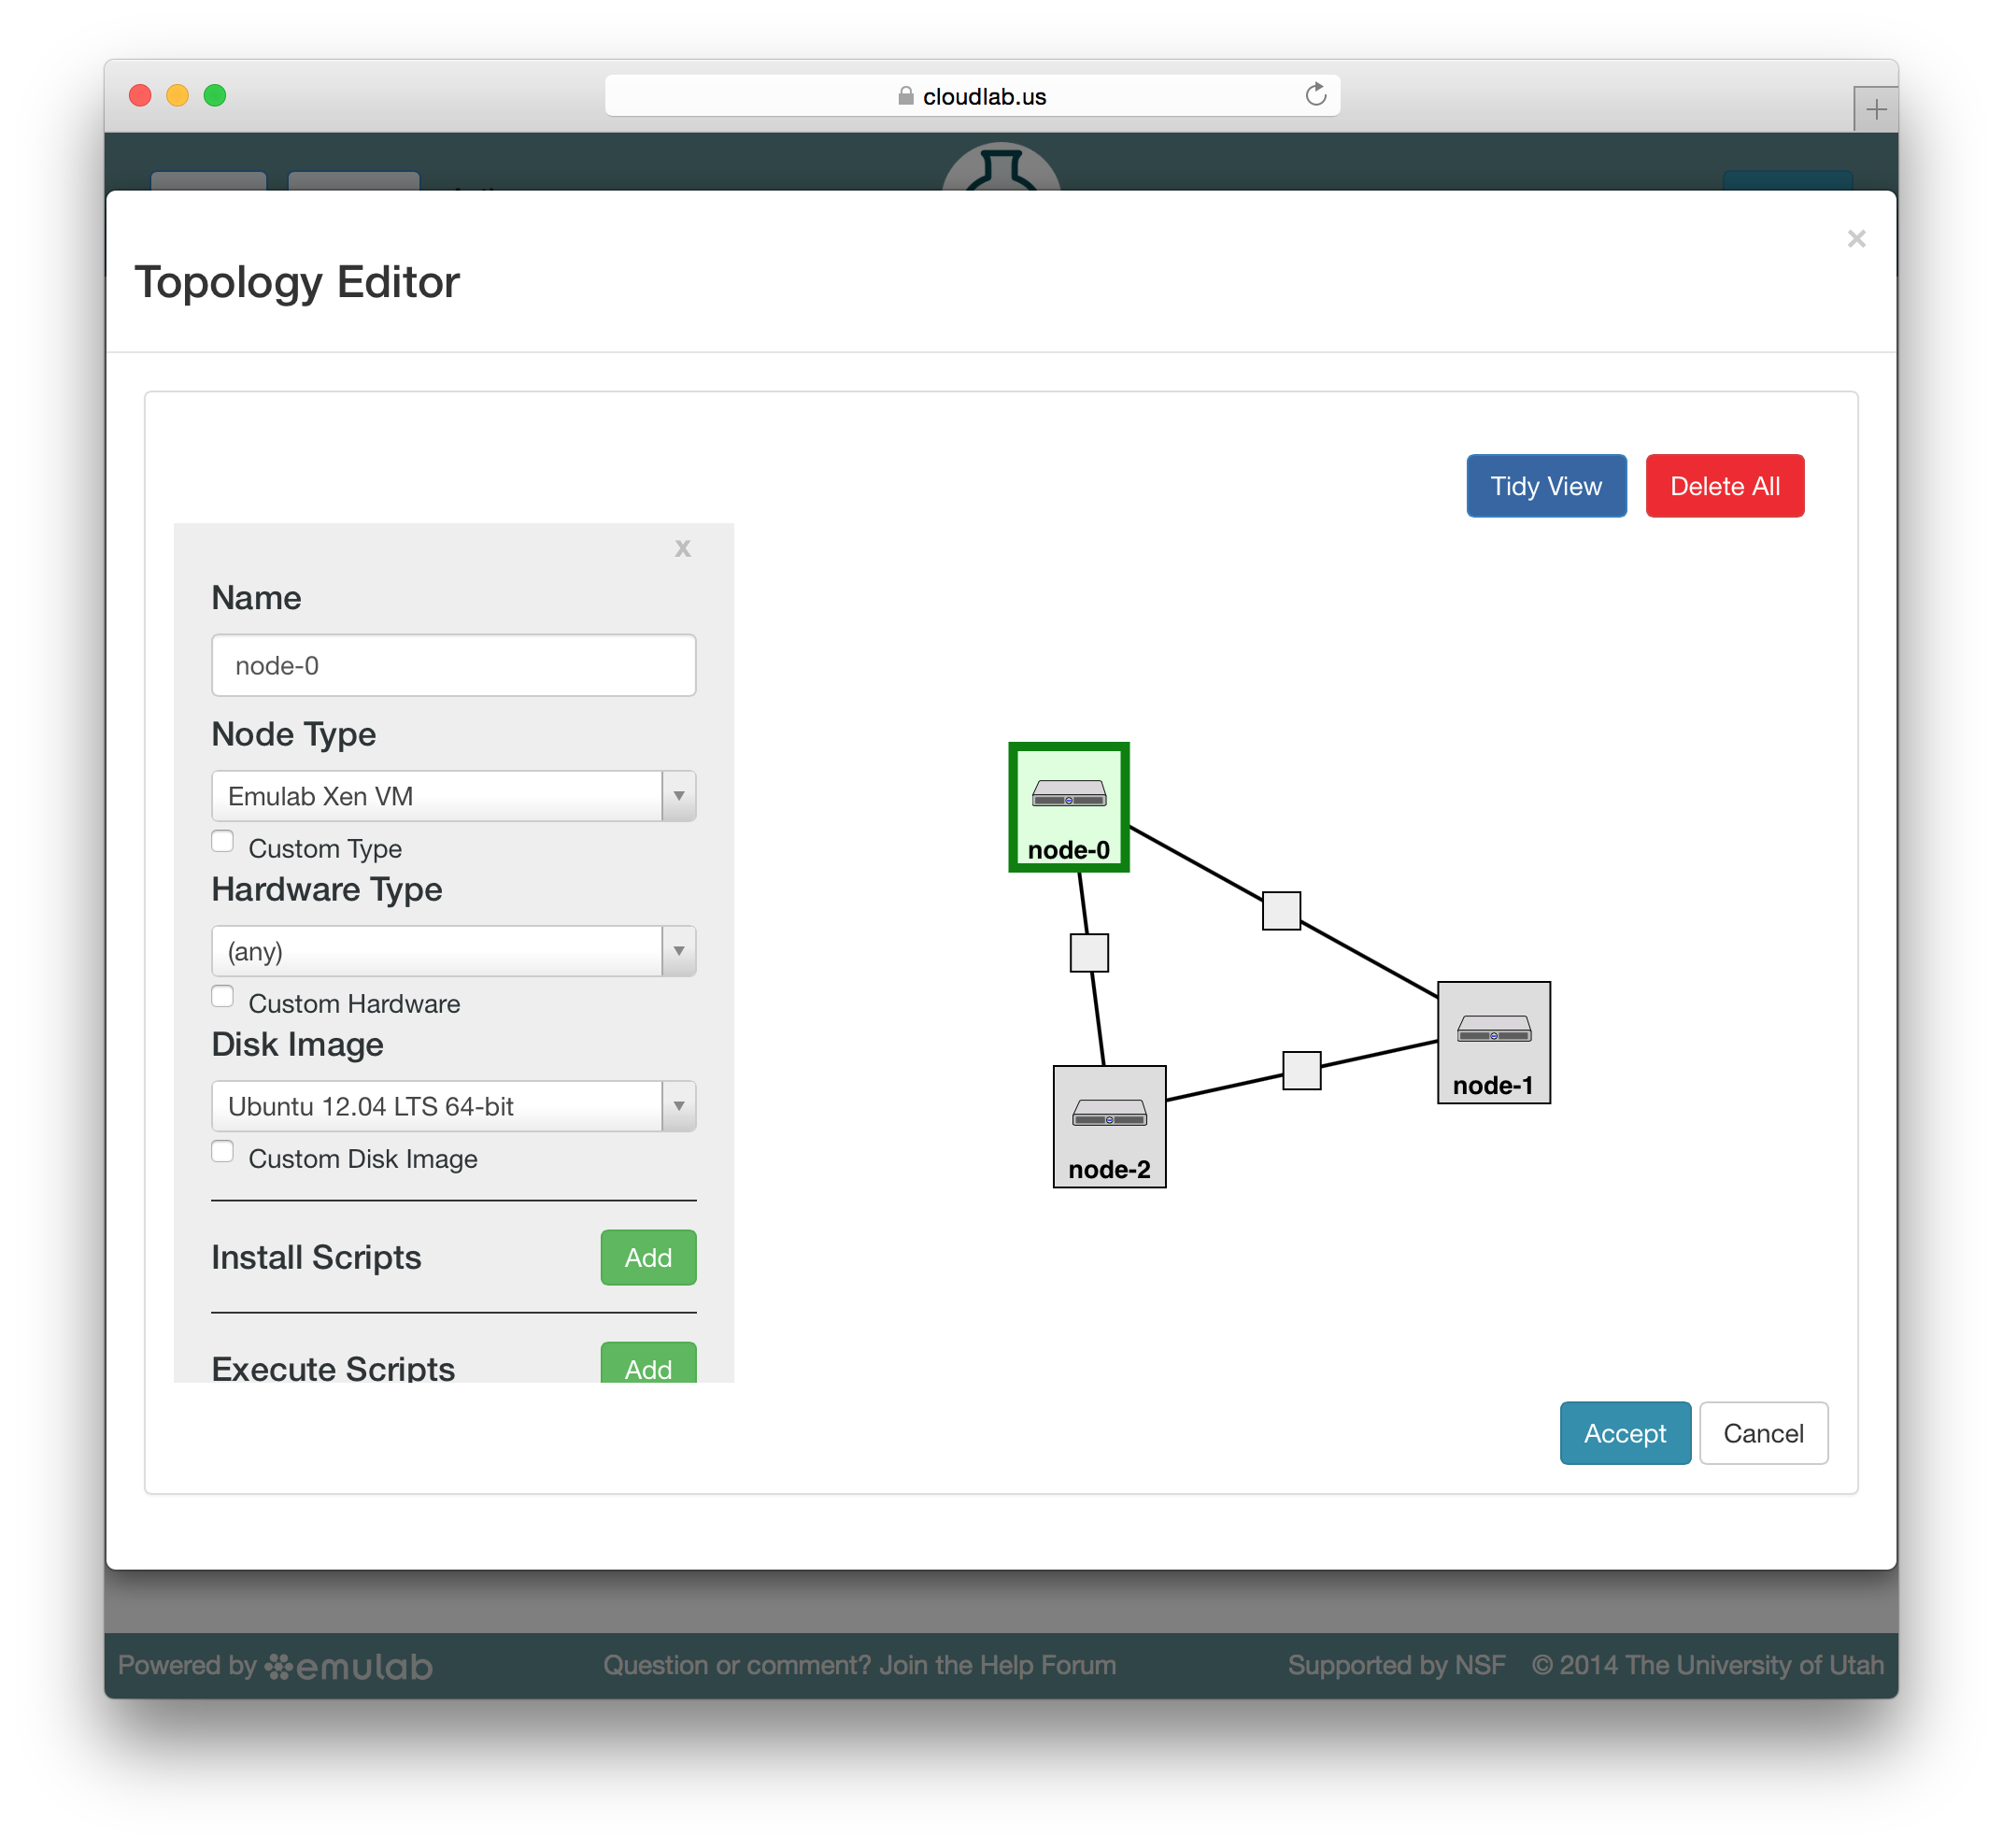
Task: Add an Execute Script
Action: click(648, 1364)
